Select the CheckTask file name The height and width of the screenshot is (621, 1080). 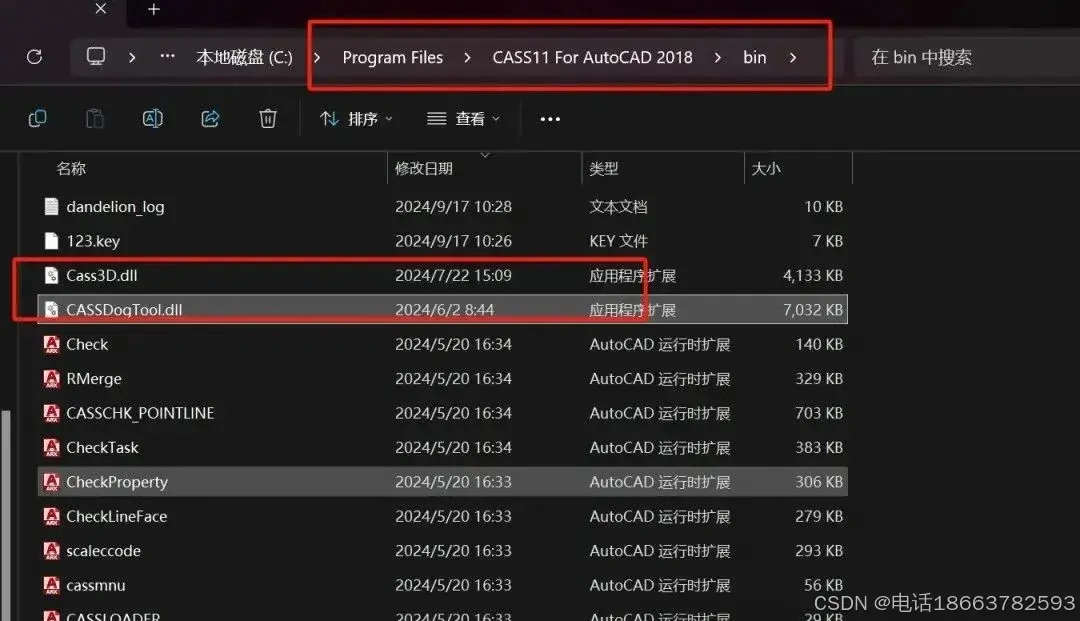pos(102,448)
